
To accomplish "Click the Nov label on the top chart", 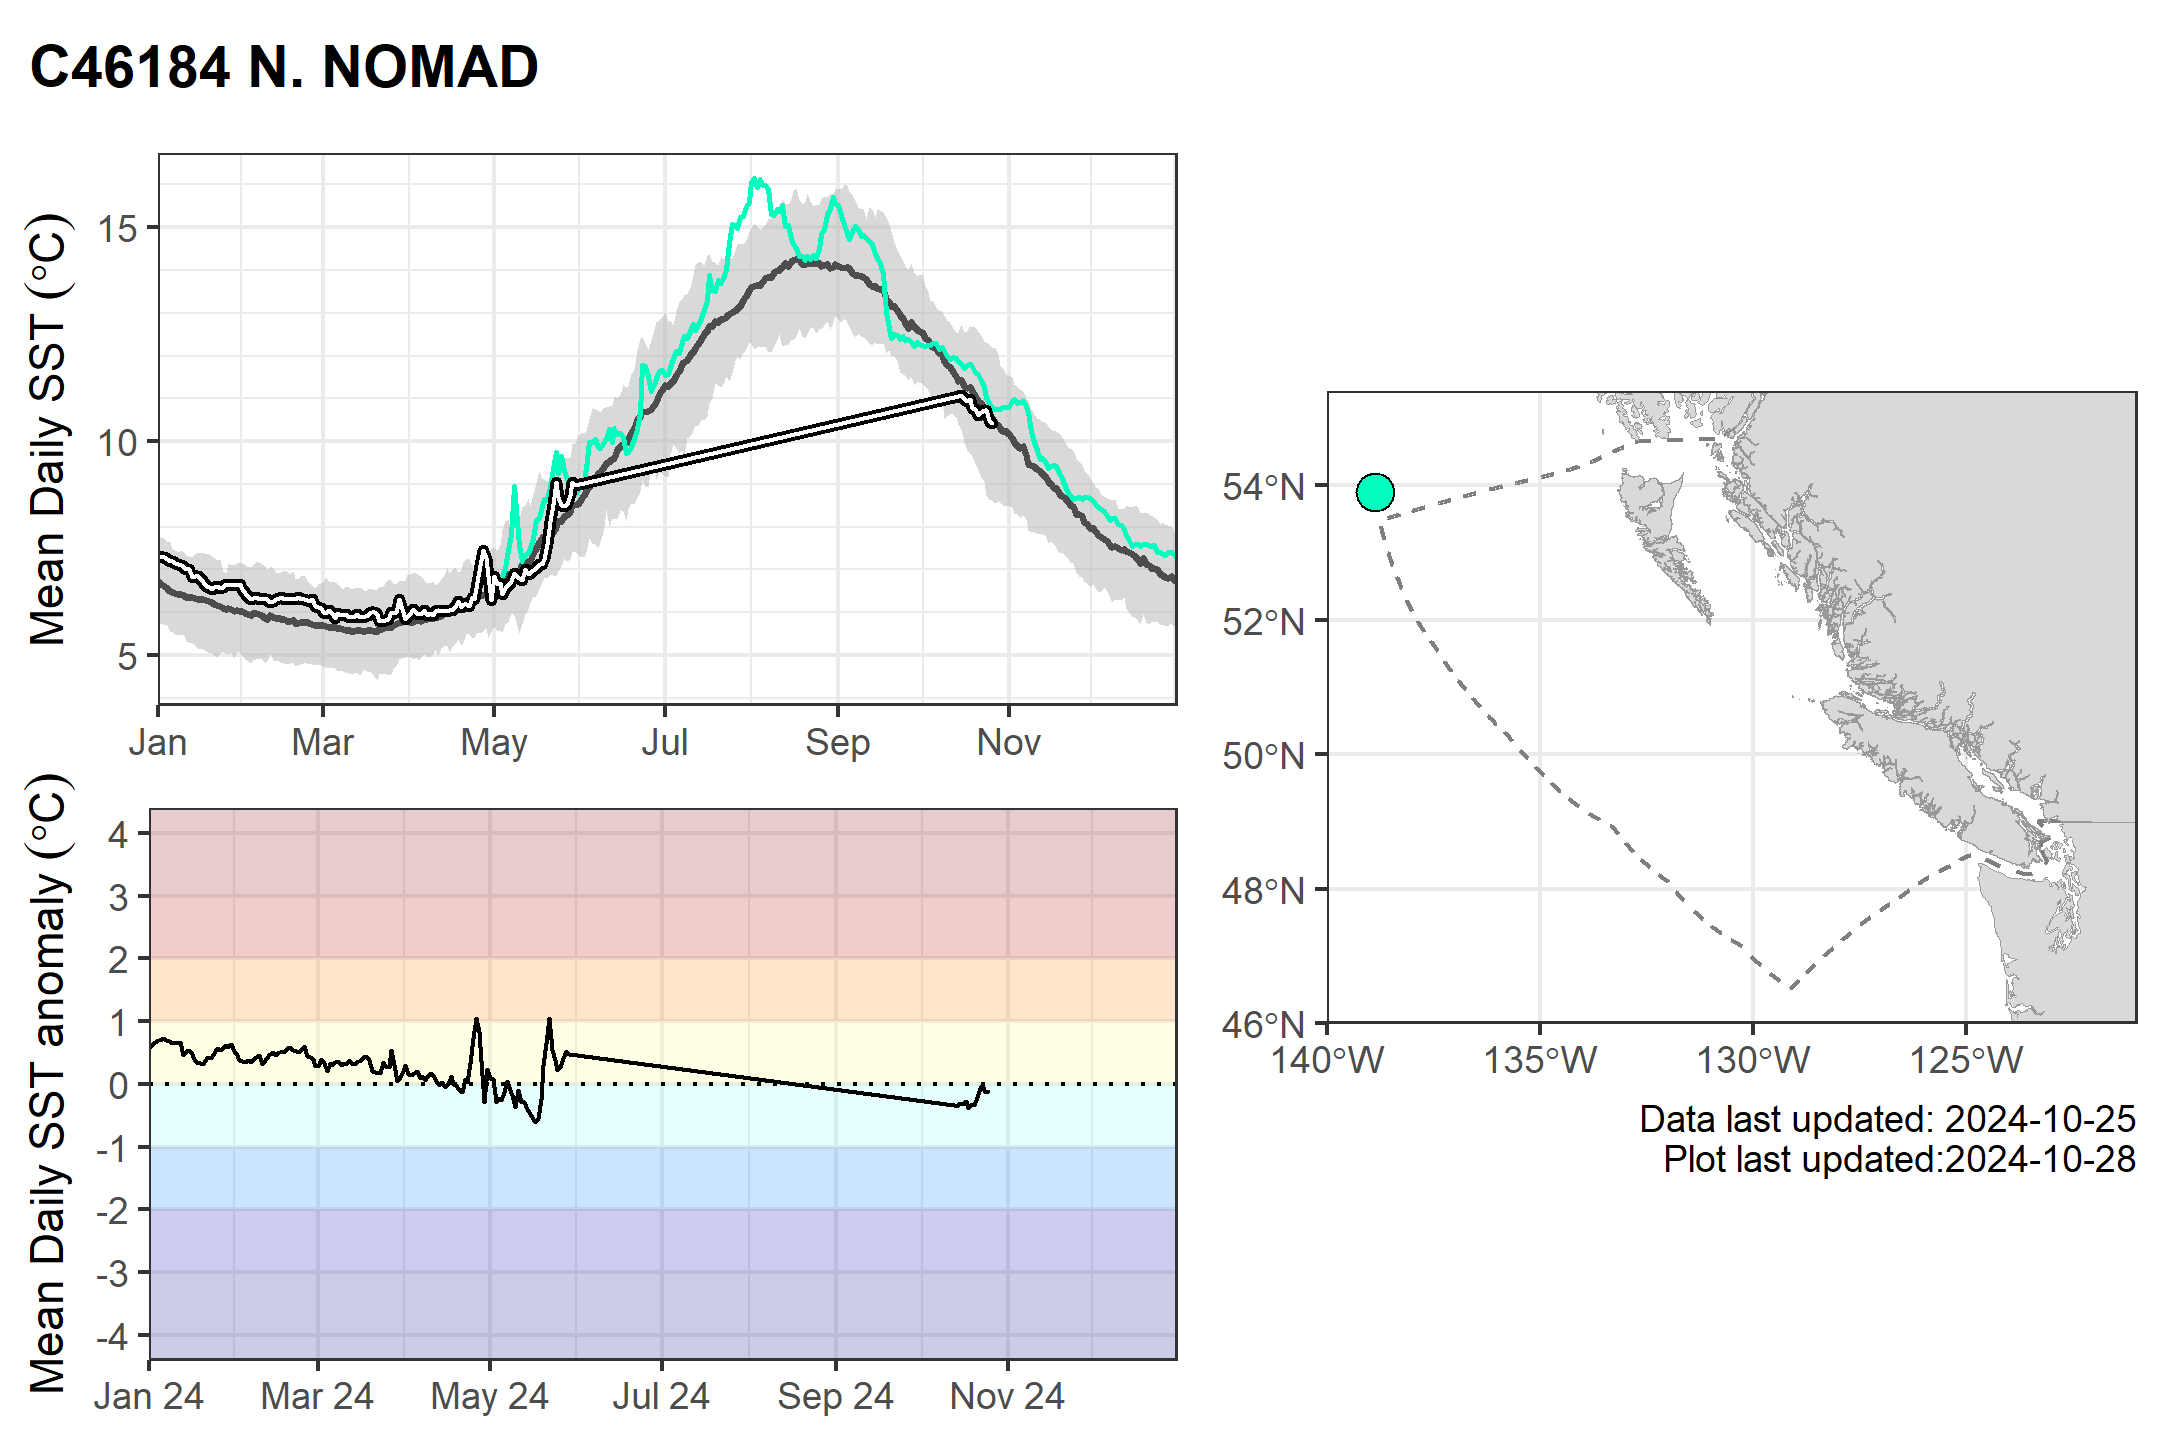I will 1009,743.
